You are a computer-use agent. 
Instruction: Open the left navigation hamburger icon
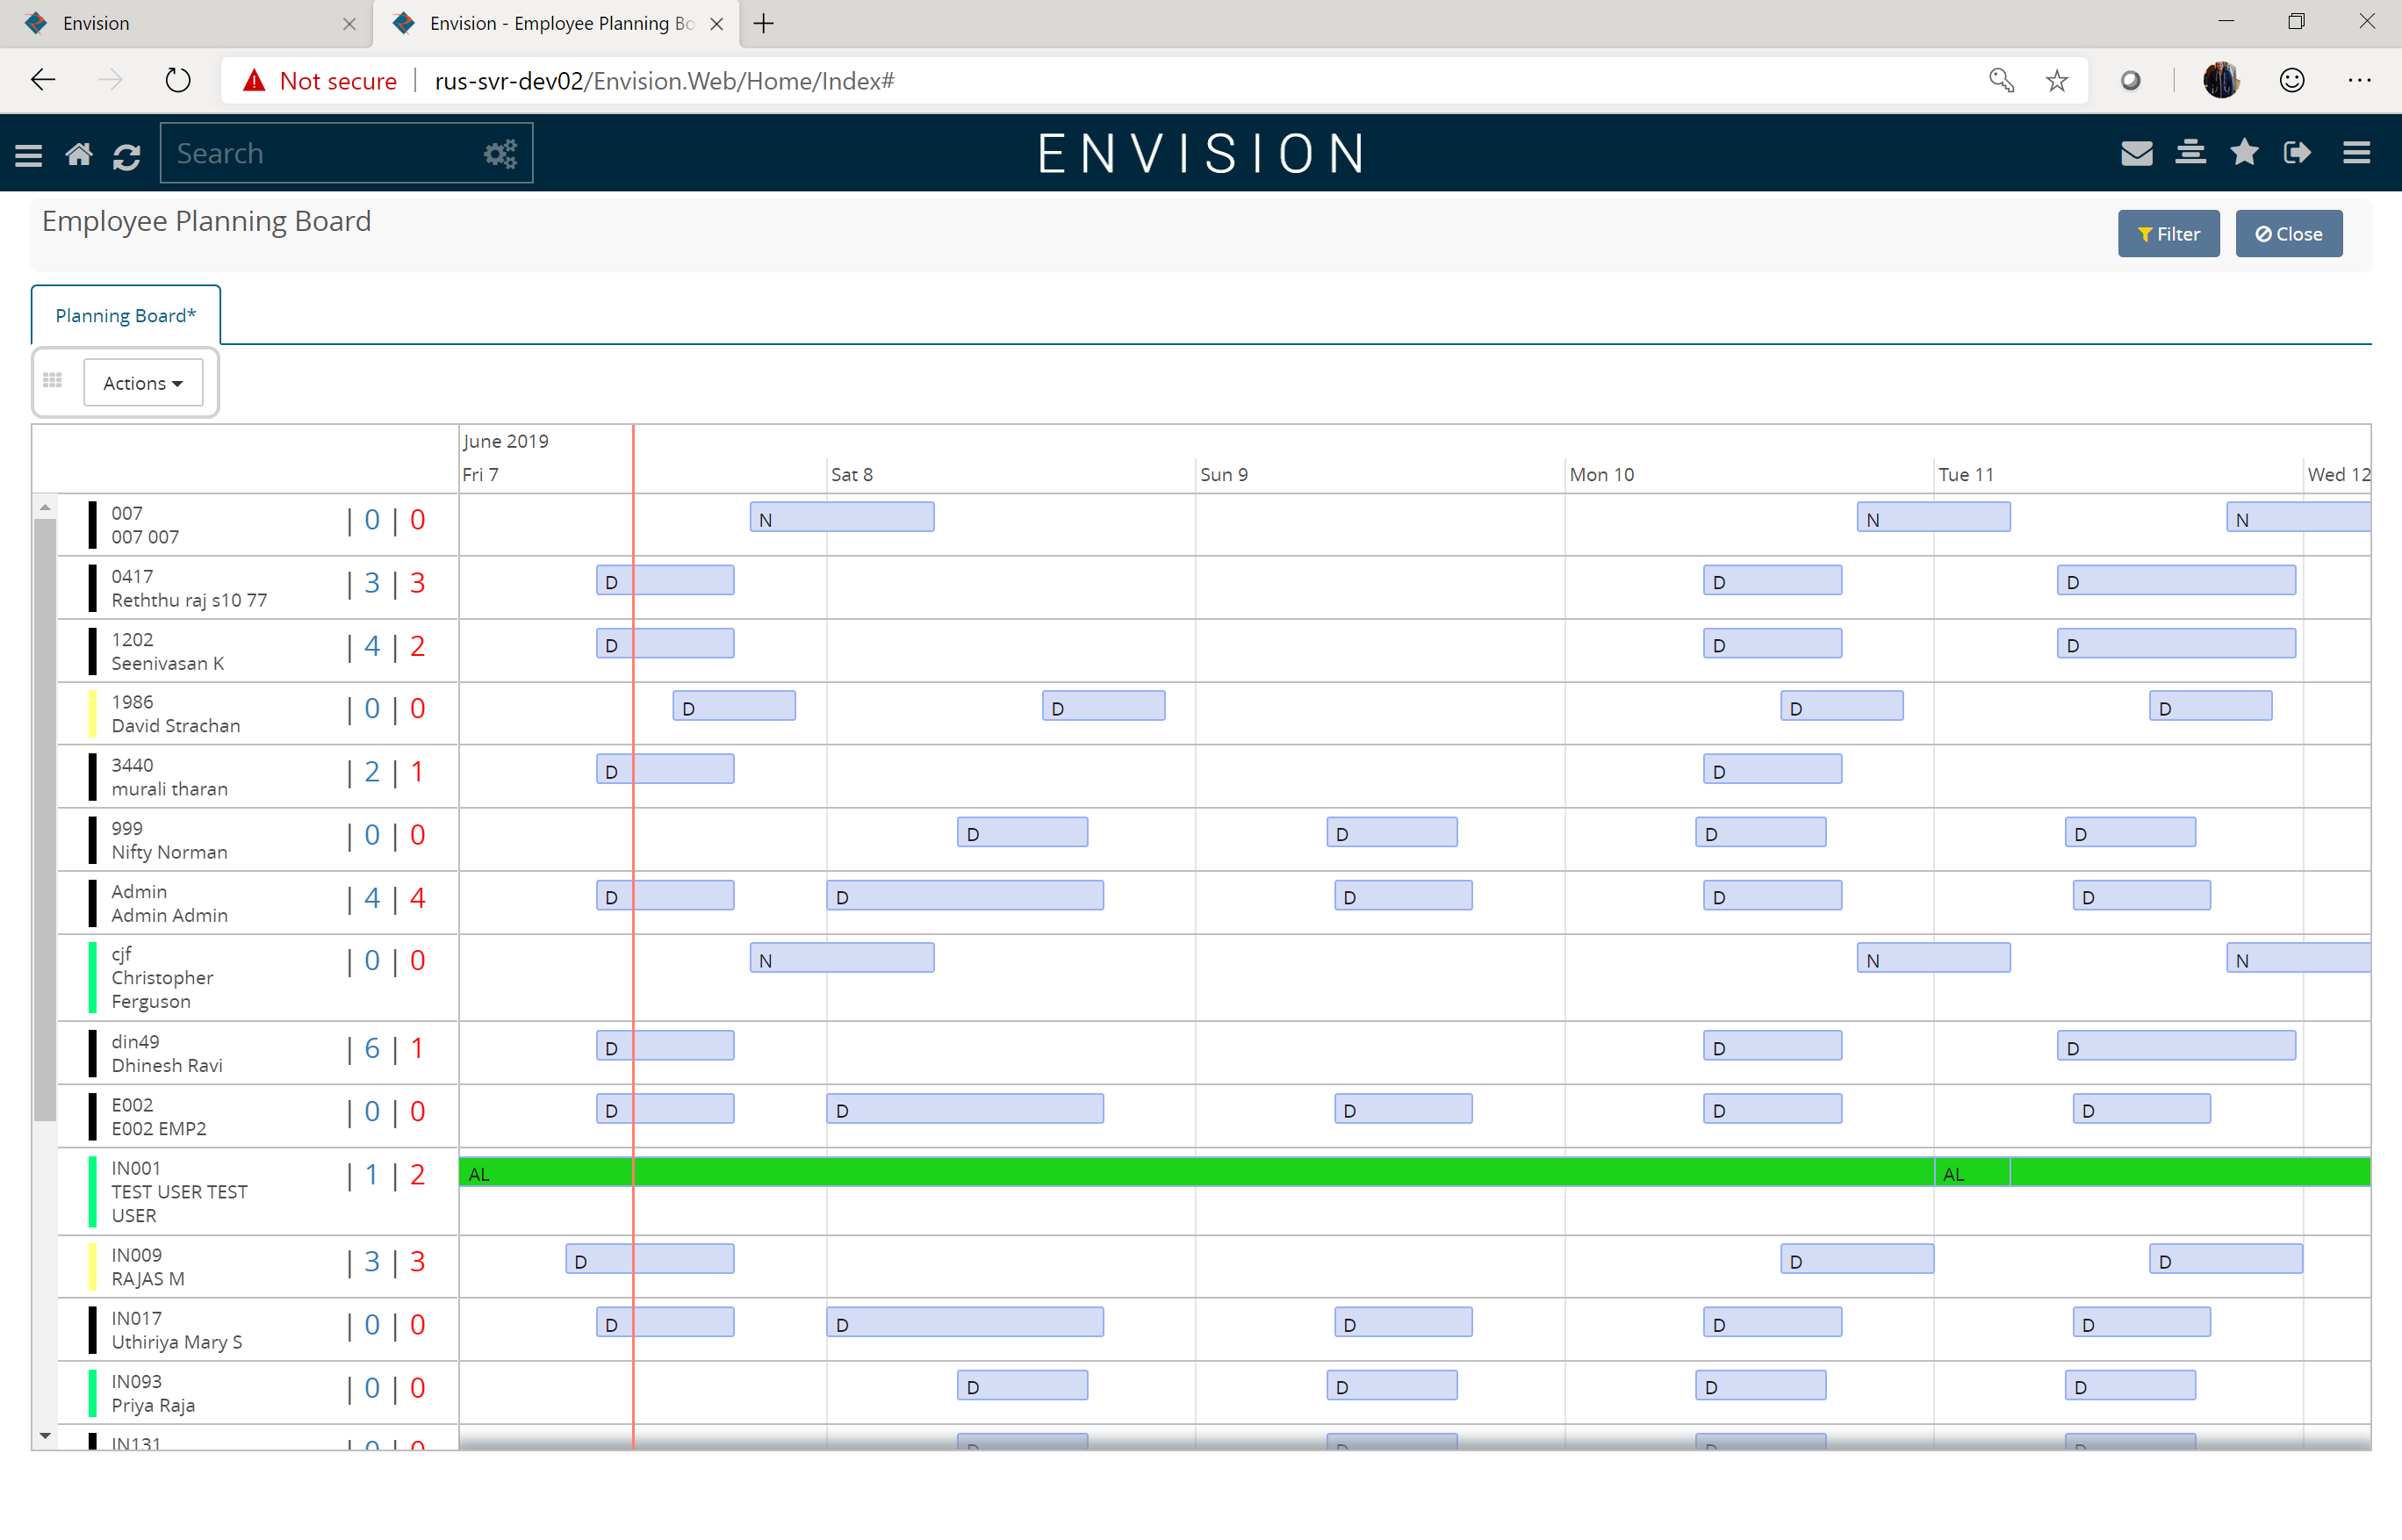29,153
